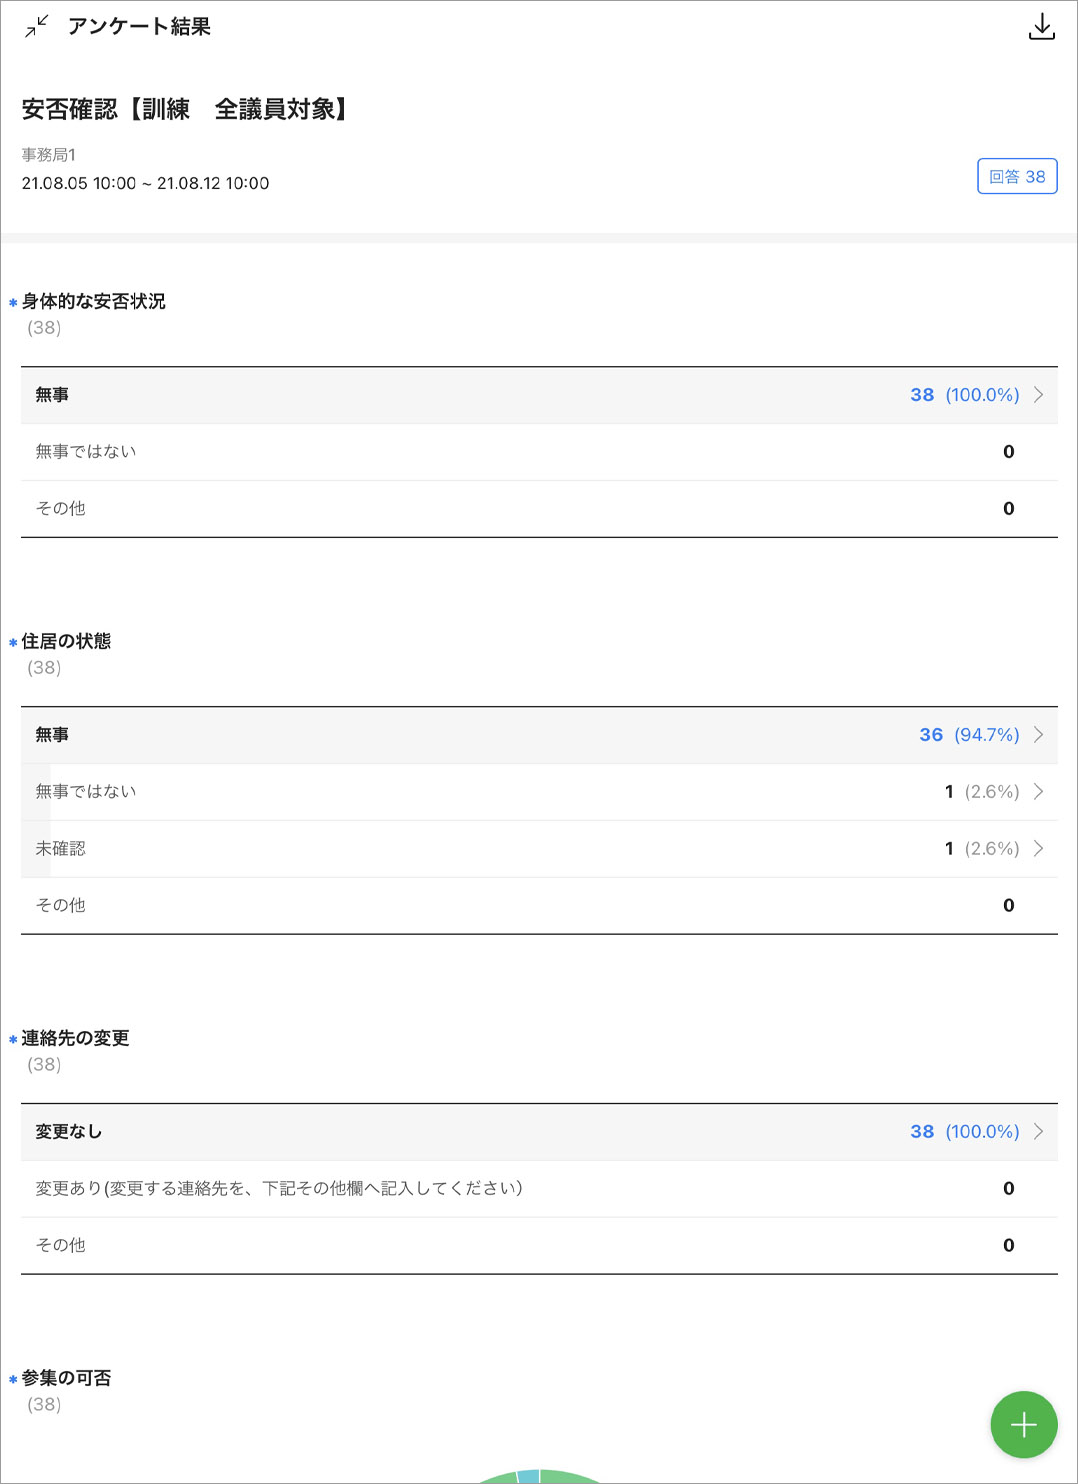Expand 無事 details under 身体的な安否状況
The width and height of the screenshot is (1078, 1484).
click(1038, 395)
